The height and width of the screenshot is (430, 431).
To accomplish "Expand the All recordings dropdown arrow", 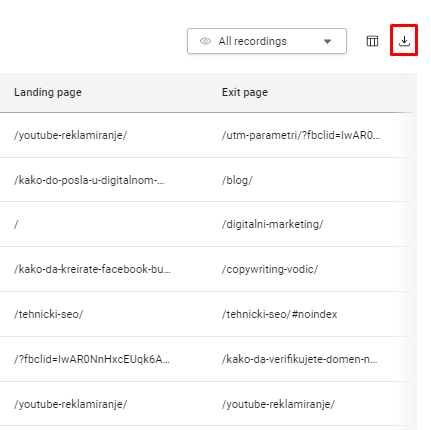I will (x=328, y=41).
